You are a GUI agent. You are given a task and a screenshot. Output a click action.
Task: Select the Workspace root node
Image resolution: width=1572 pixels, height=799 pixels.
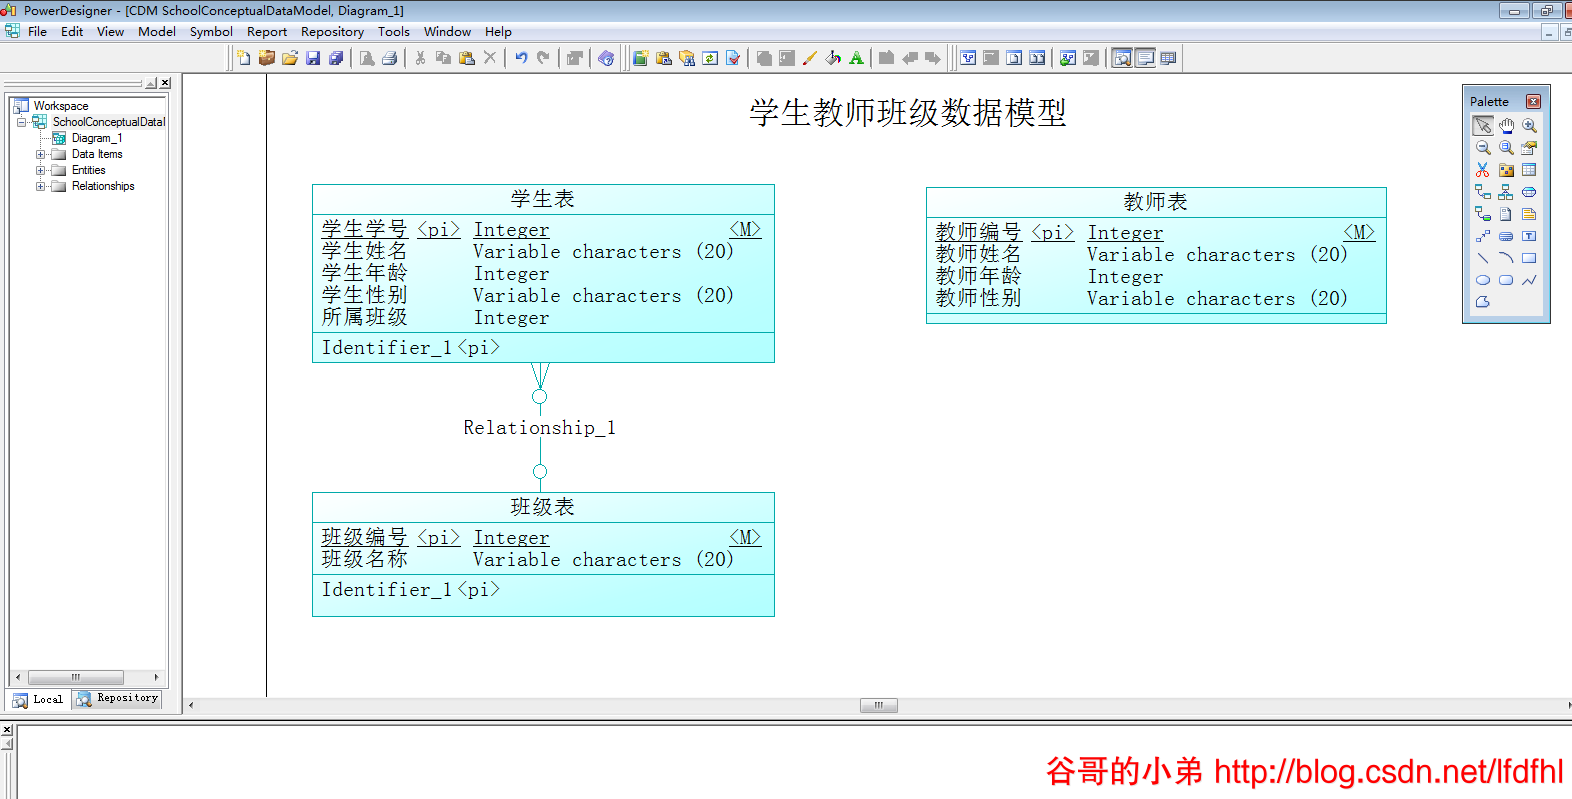61,106
